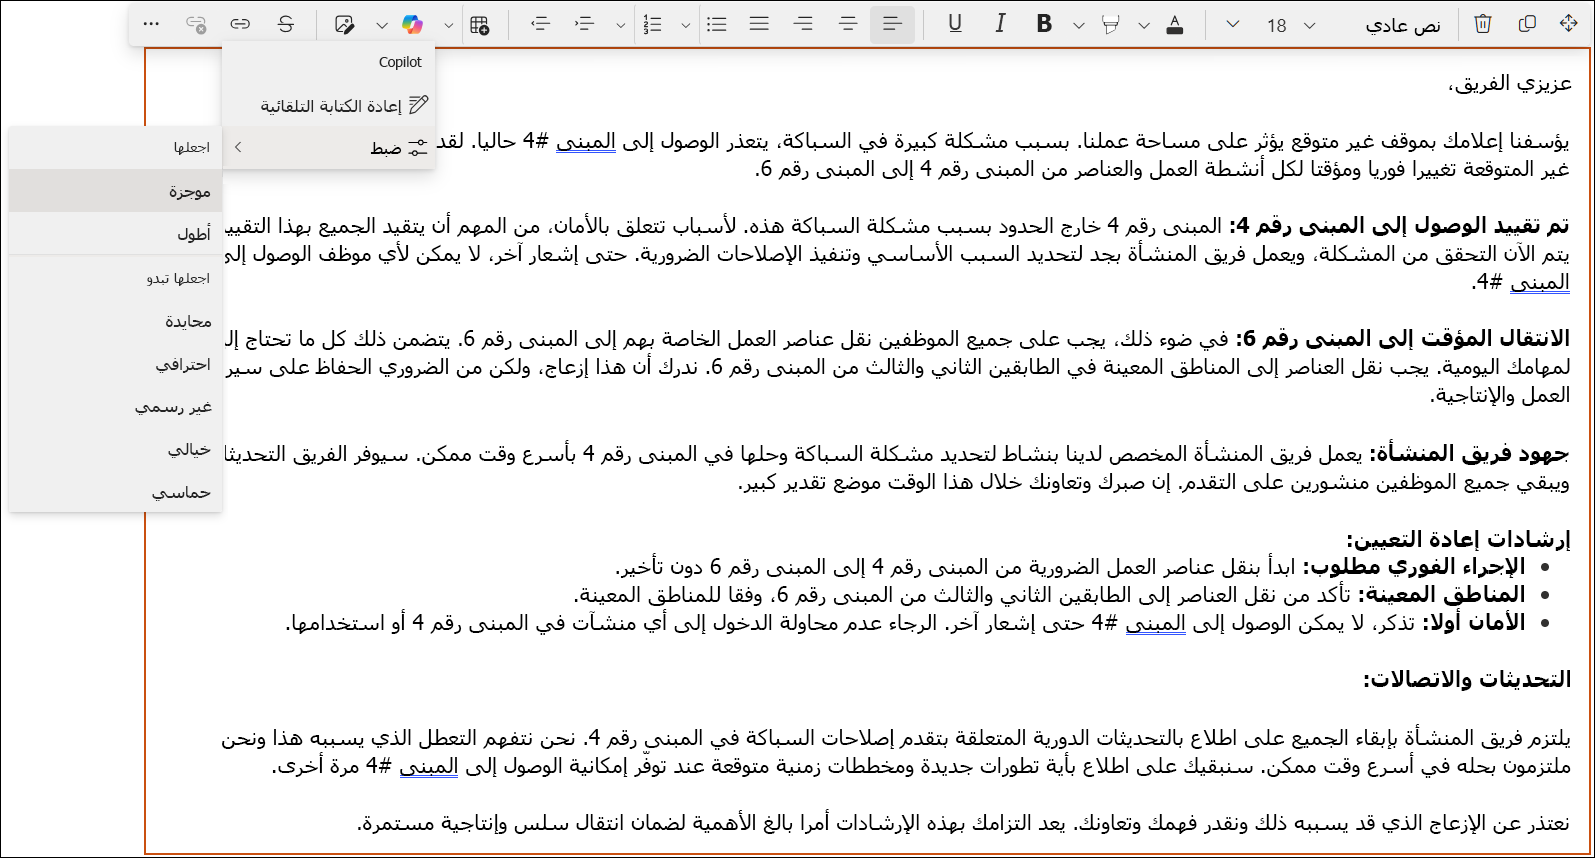Click bold text الإجراء الفوري مطلوب:
The image size is (1595, 858).
(1413, 567)
